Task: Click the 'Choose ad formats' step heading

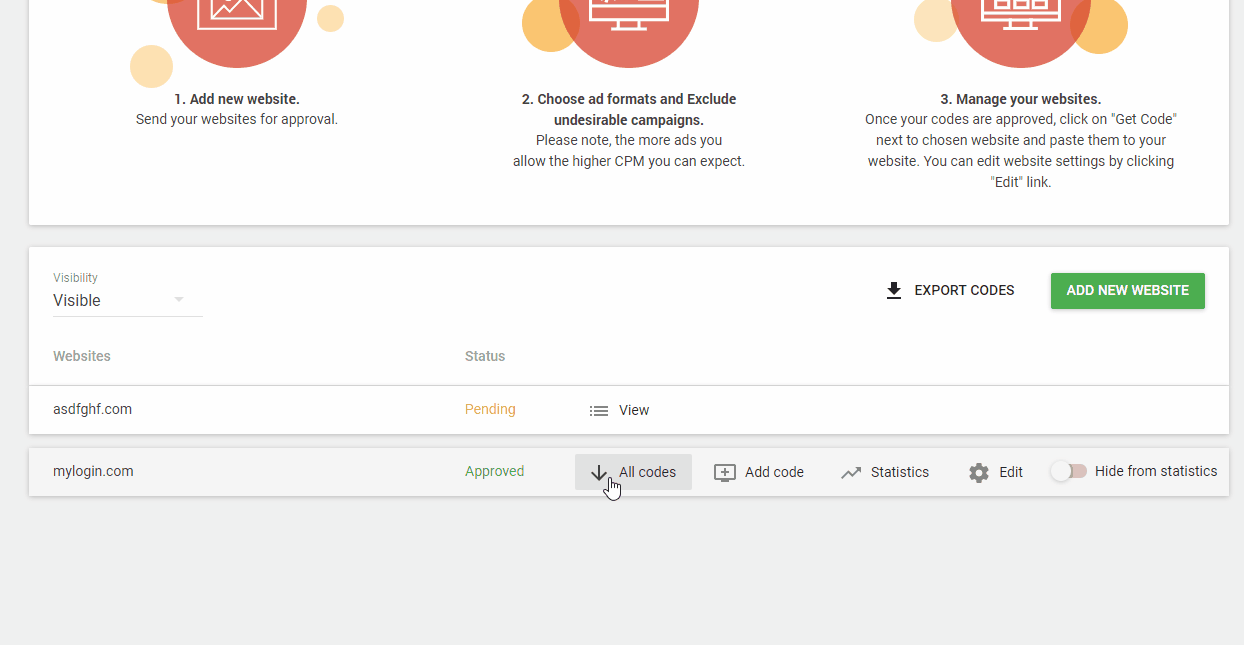Action: pos(629,109)
